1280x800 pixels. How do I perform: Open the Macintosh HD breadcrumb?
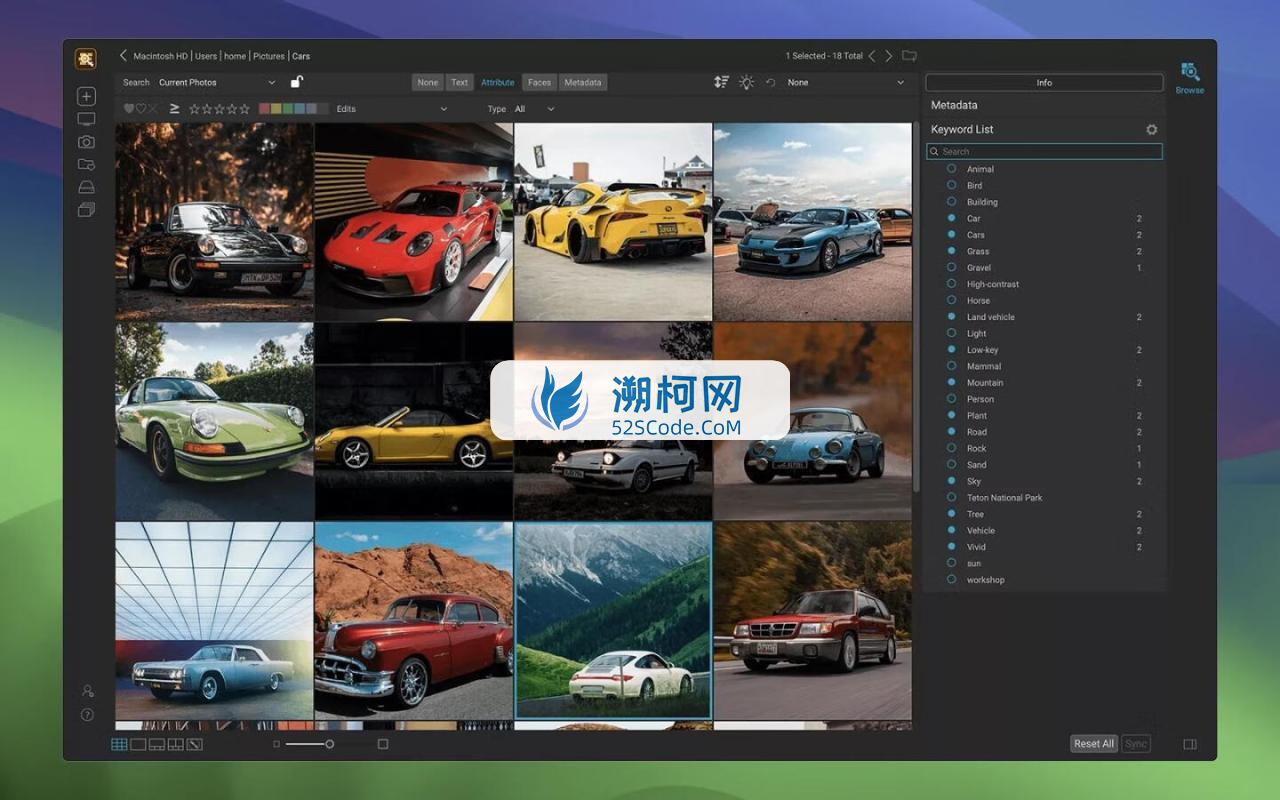click(x=160, y=56)
